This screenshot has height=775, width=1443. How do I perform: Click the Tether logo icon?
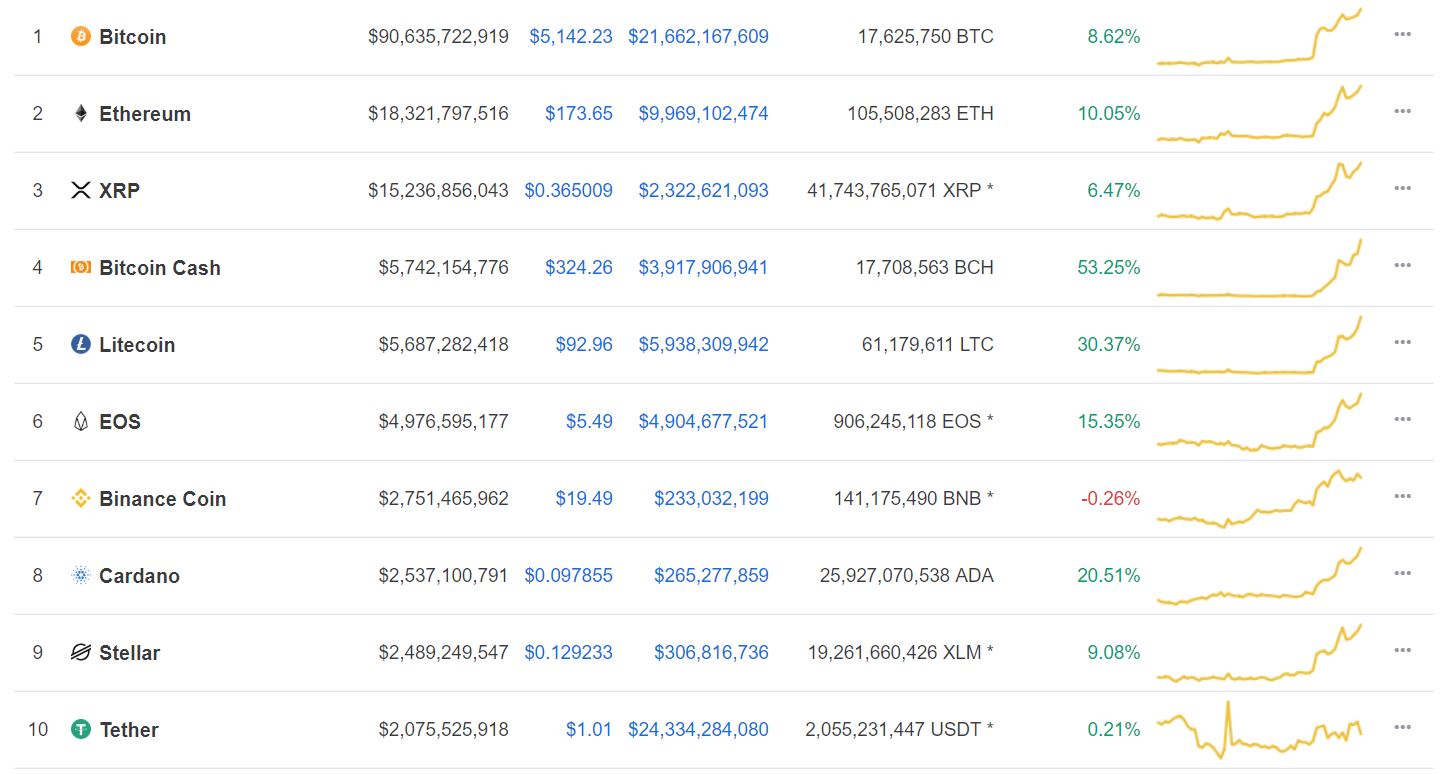(x=81, y=729)
